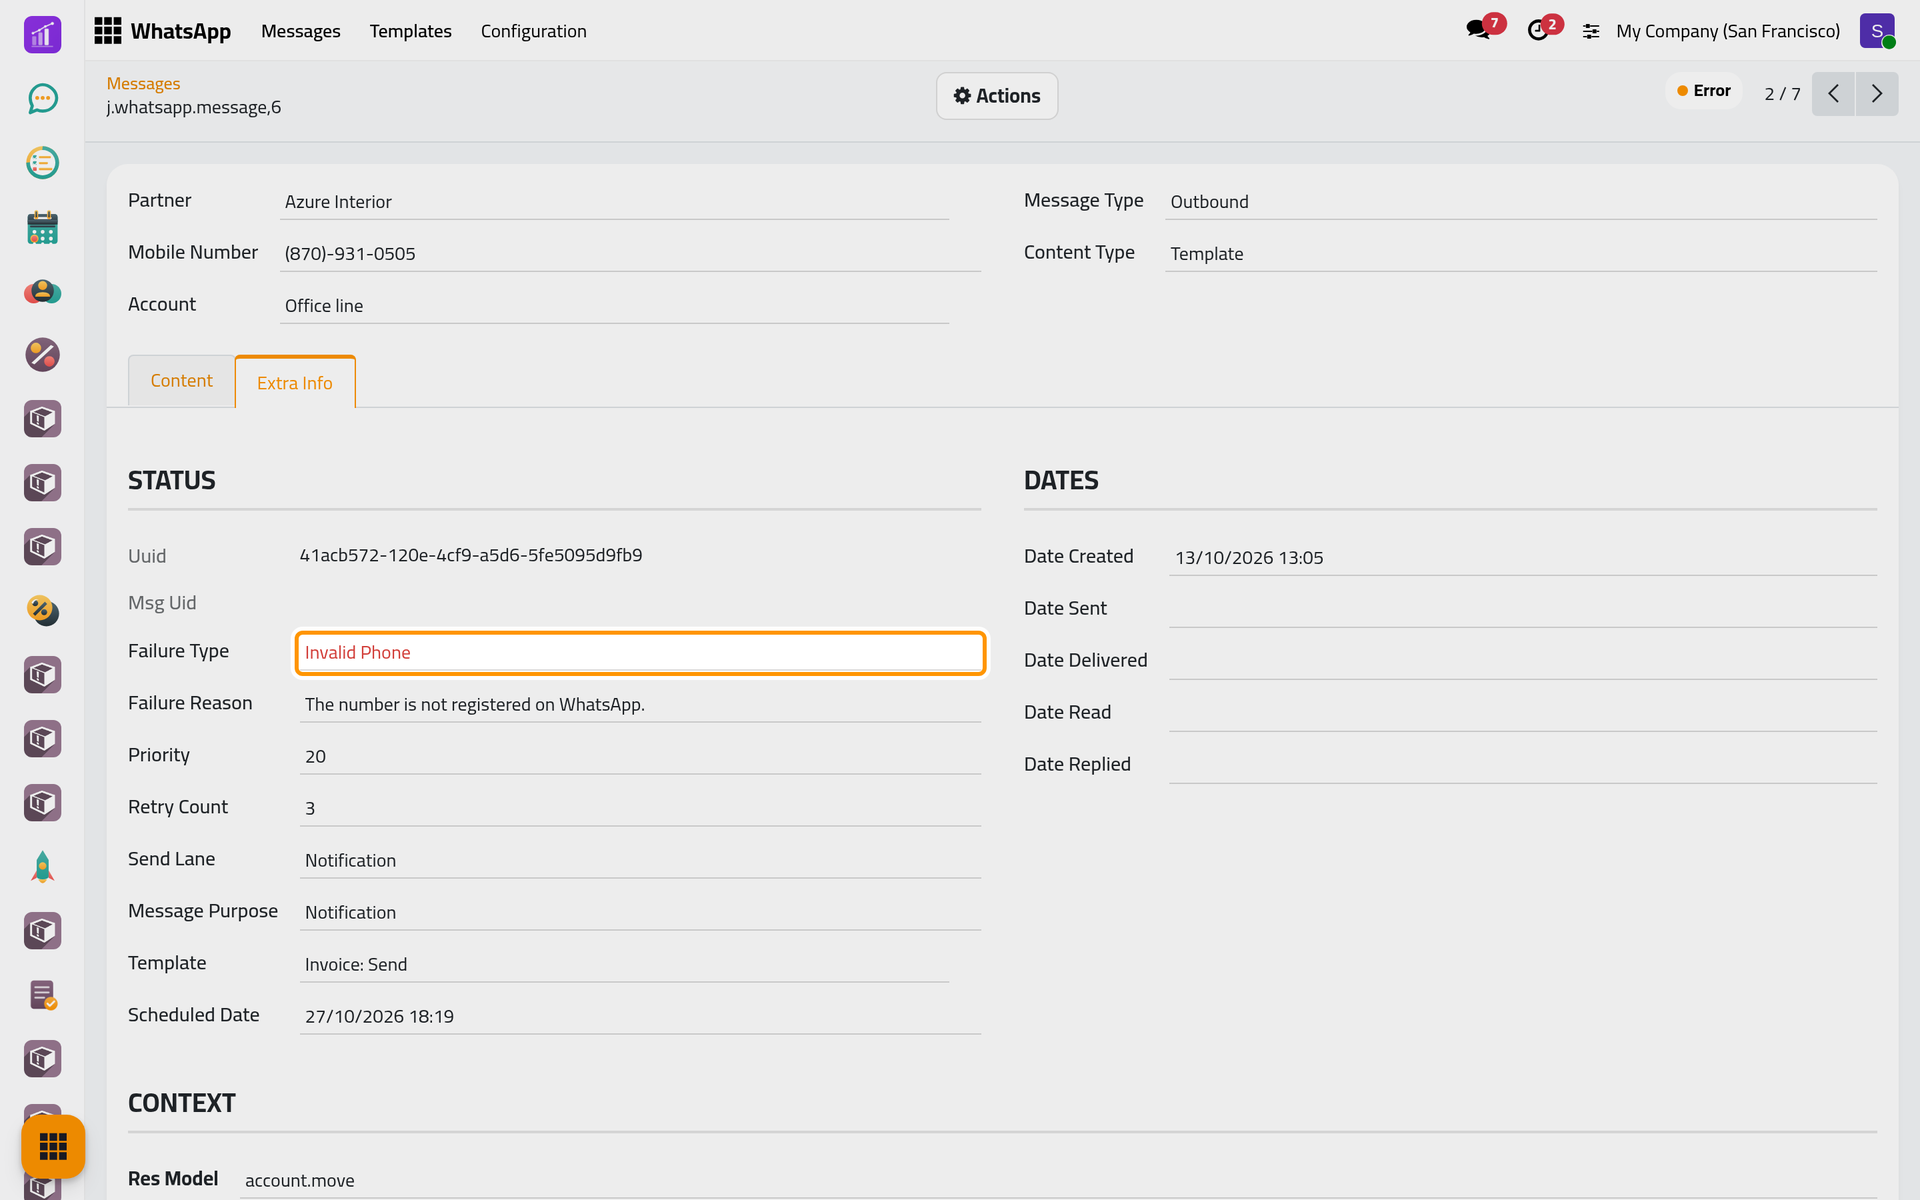This screenshot has height=1200, width=1920.
Task: Select the Extra Info tab
Action: pyautogui.click(x=295, y=383)
